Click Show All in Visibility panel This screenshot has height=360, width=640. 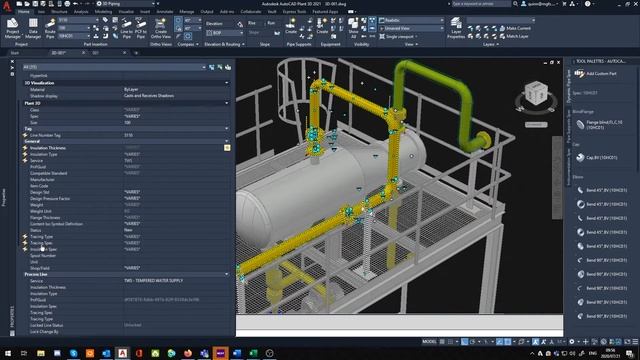point(353,28)
